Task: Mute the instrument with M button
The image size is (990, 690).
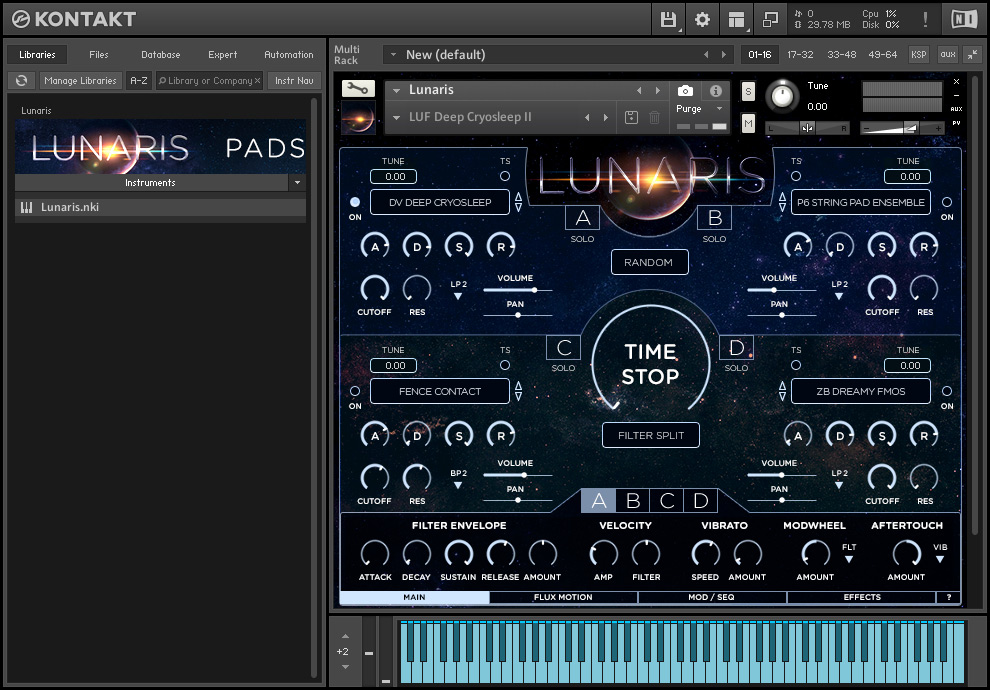Action: click(748, 123)
